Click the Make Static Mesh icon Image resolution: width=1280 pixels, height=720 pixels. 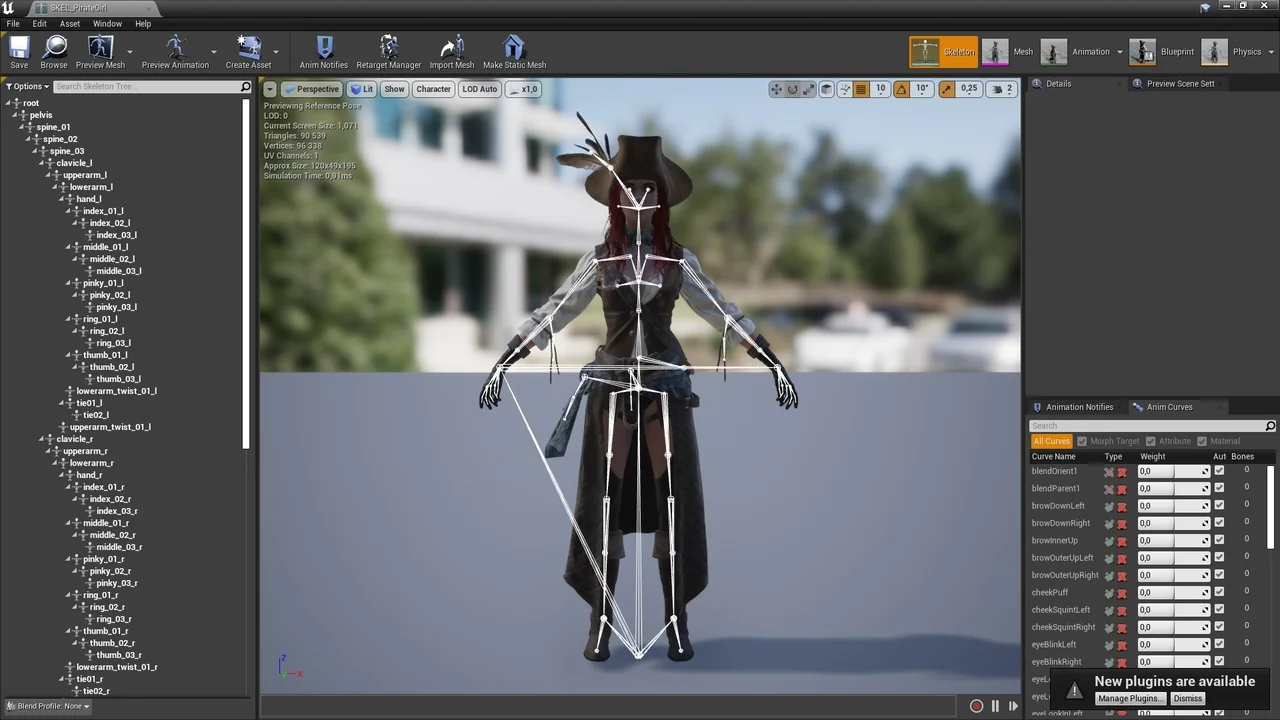point(514,52)
